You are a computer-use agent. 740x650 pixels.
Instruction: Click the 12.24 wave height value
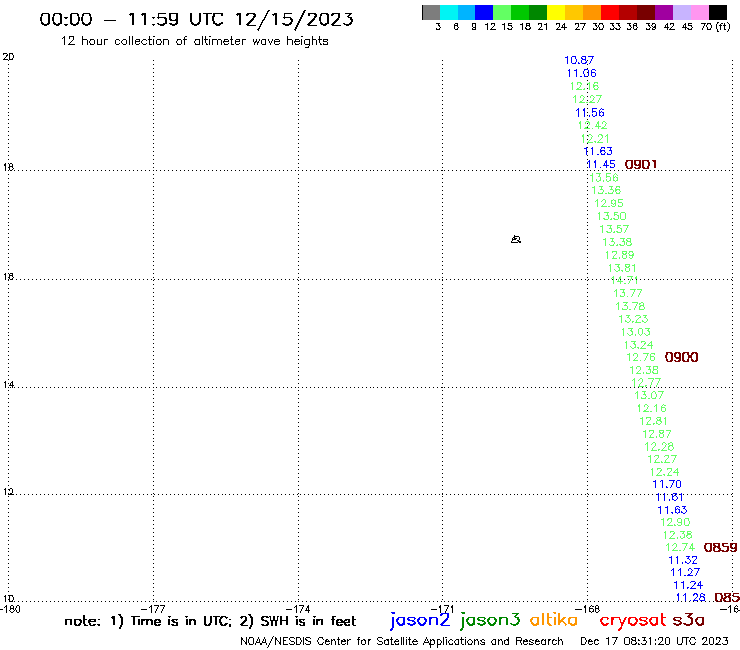click(x=664, y=472)
